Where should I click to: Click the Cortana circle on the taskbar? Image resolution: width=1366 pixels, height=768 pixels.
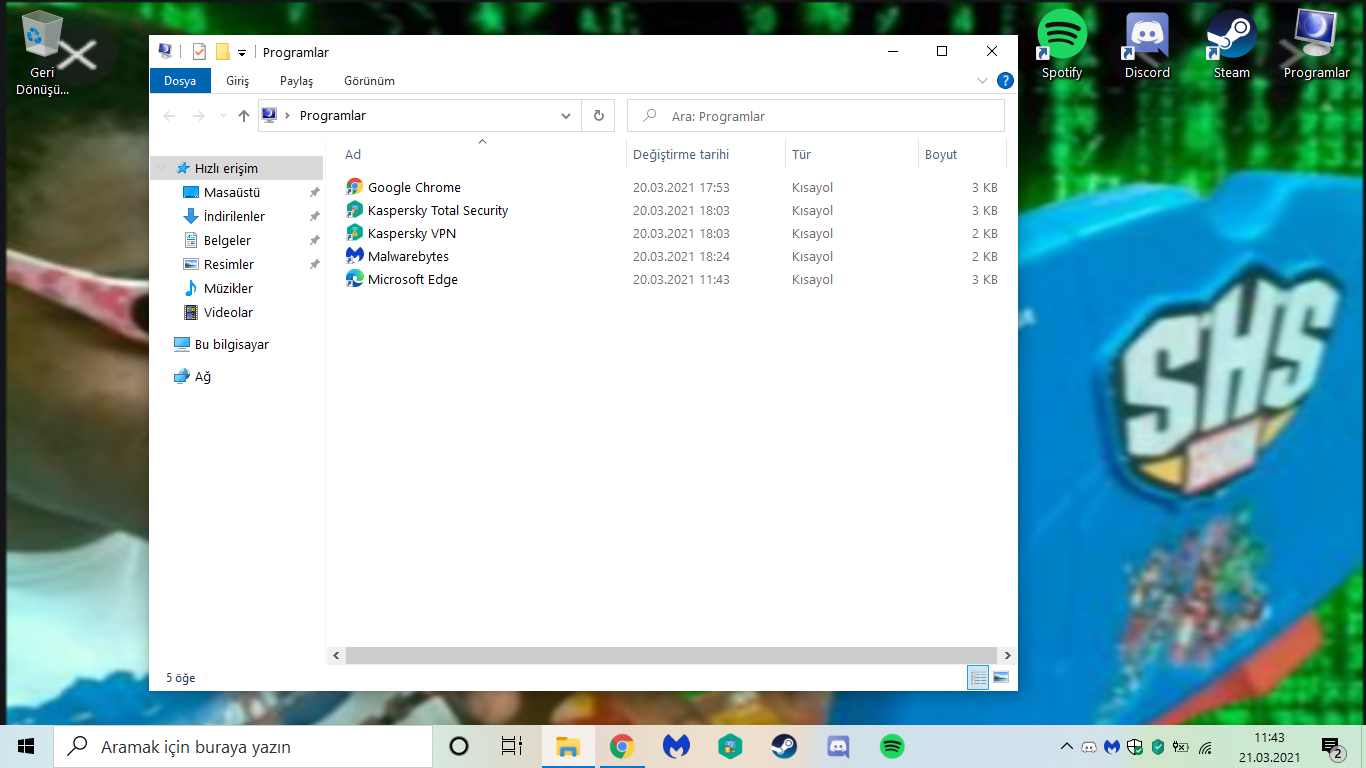point(459,746)
